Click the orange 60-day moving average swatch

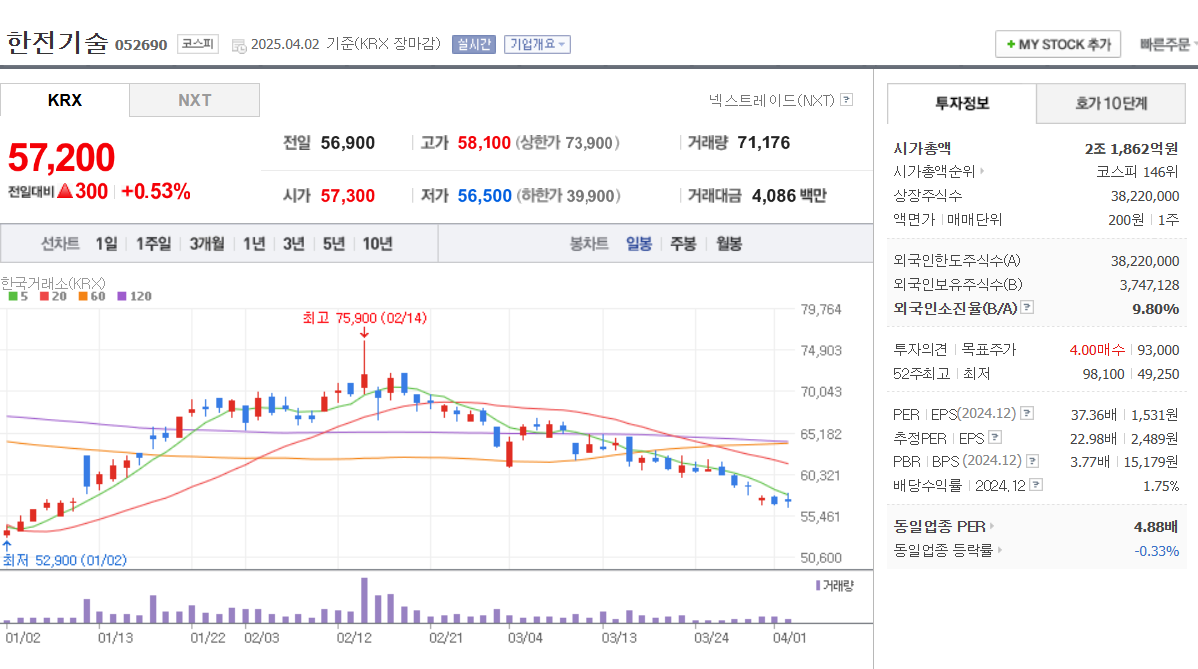tap(83, 296)
